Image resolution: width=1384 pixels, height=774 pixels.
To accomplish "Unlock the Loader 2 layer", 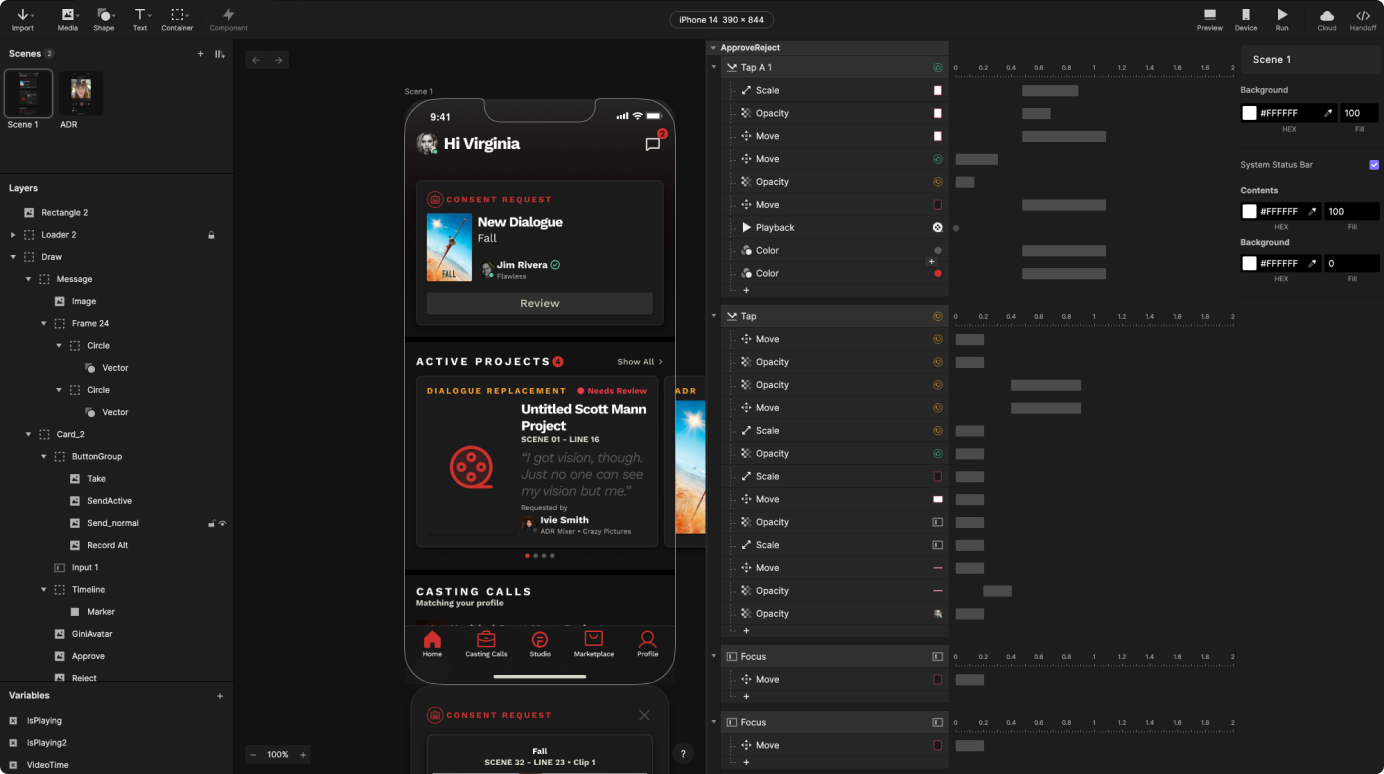I will [211, 235].
